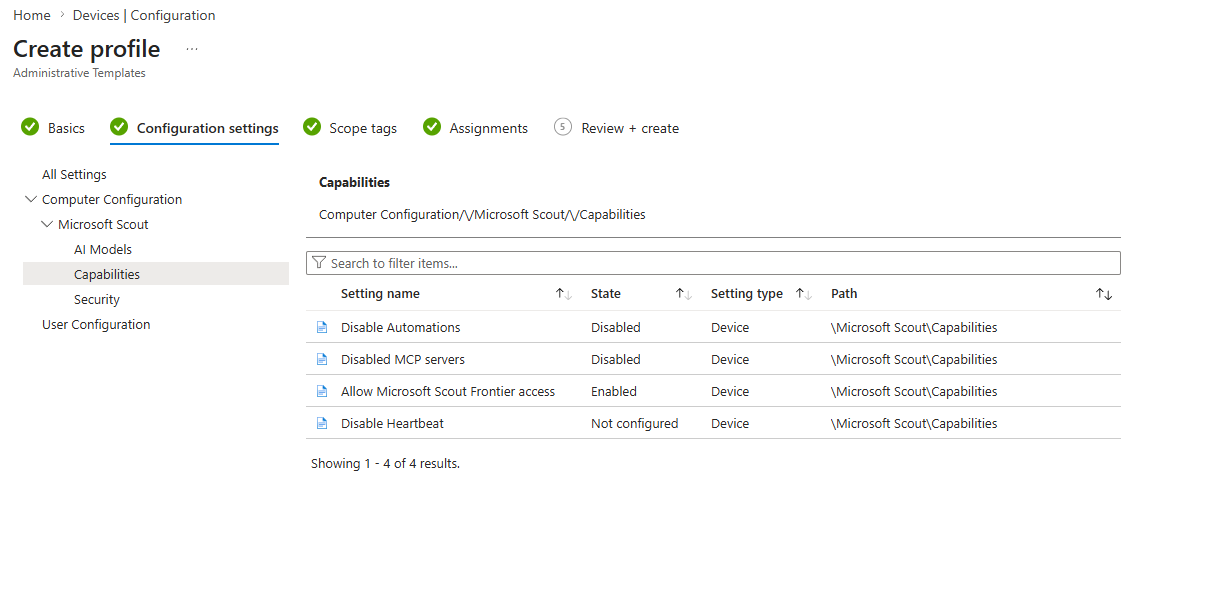Click the path cell in Disable Automations row

pyautogui.click(x=914, y=327)
